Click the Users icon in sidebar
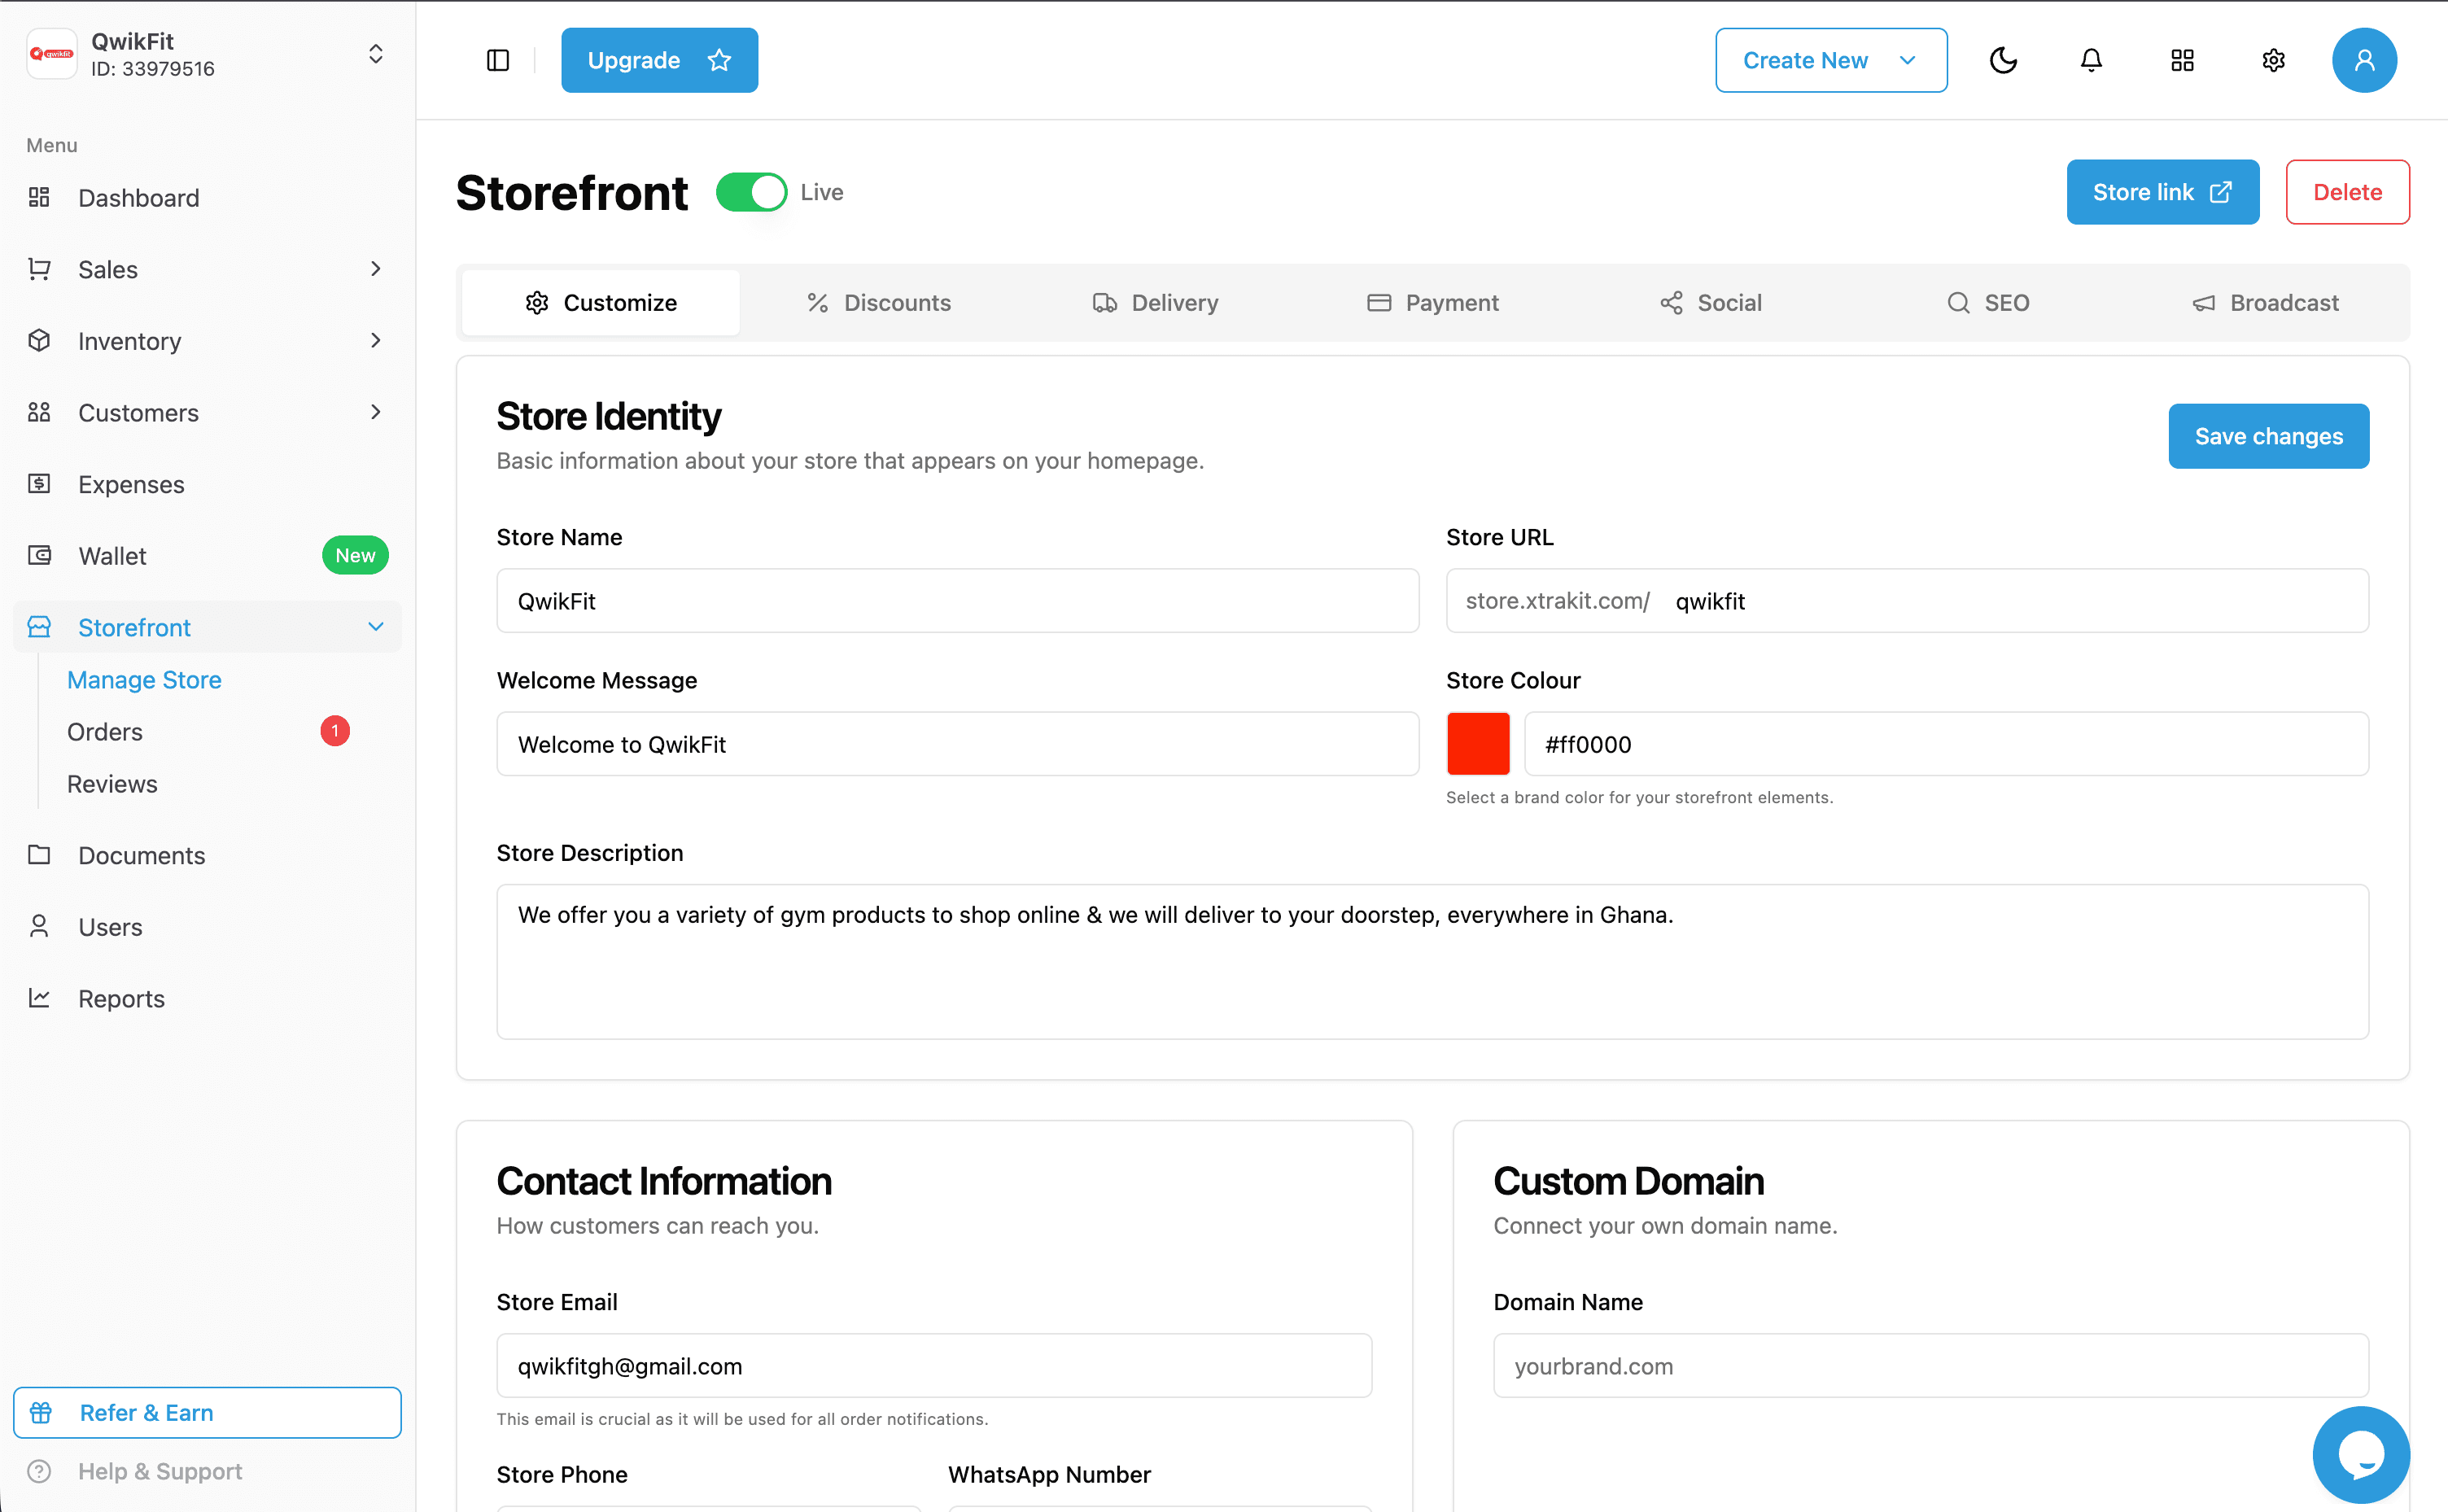Image resolution: width=2448 pixels, height=1512 pixels. pos(39,927)
